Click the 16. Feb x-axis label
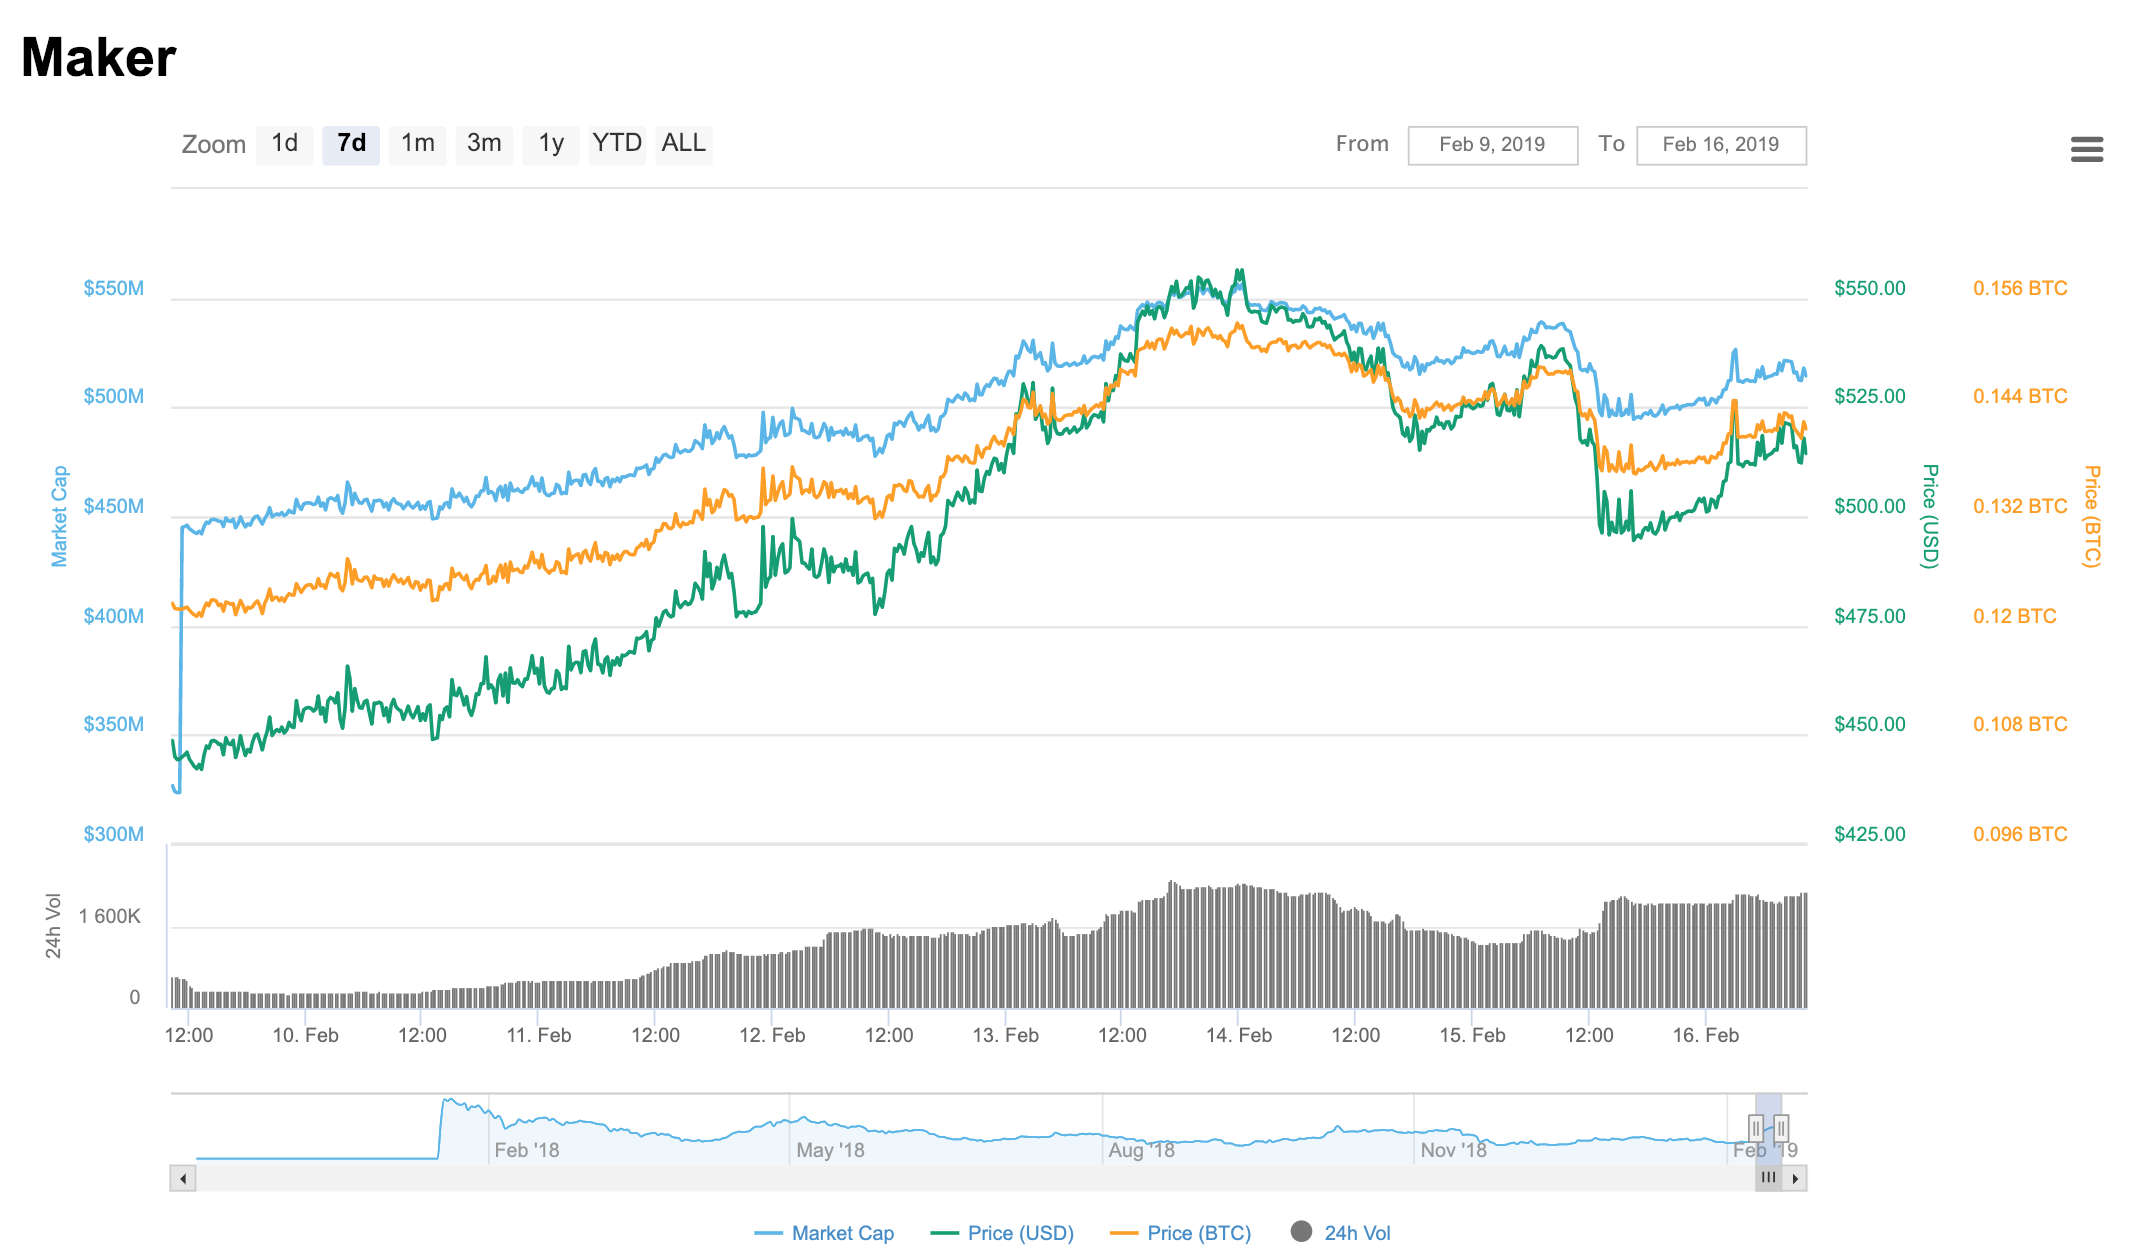 click(1706, 1035)
